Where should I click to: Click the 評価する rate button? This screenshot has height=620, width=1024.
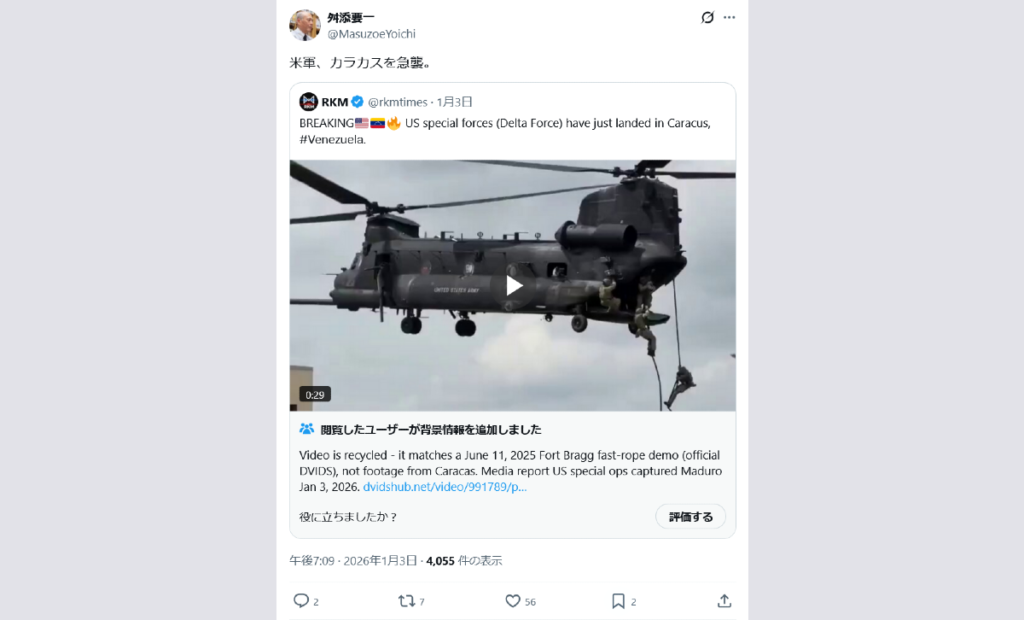coord(690,517)
